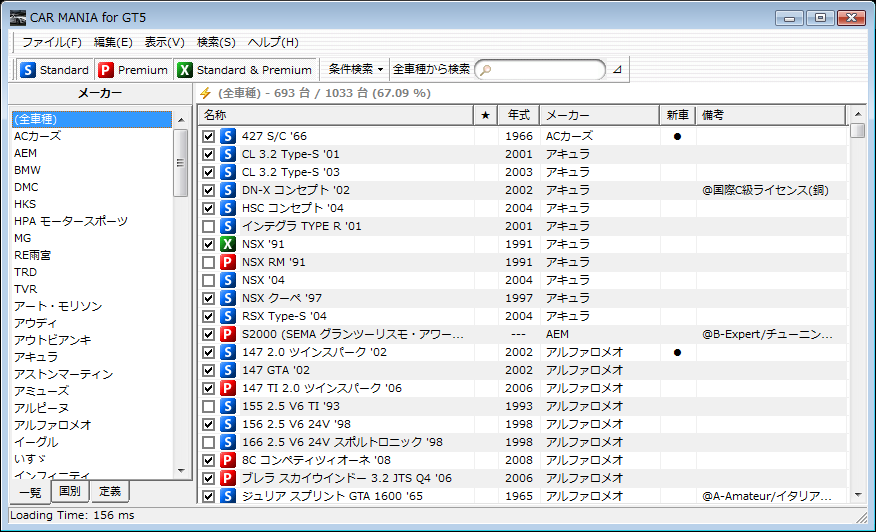876x532 pixels.
Task: Click the Standard 'S' filter icon in toolbar
Action: point(27,70)
